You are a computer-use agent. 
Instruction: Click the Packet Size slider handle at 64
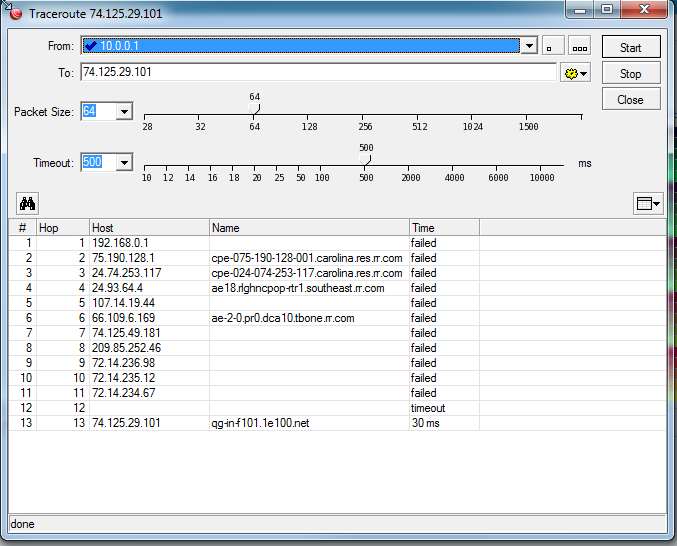pyautogui.click(x=255, y=108)
